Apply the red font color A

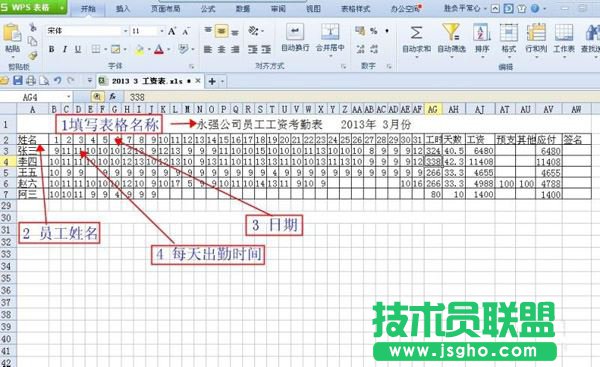pos(159,49)
